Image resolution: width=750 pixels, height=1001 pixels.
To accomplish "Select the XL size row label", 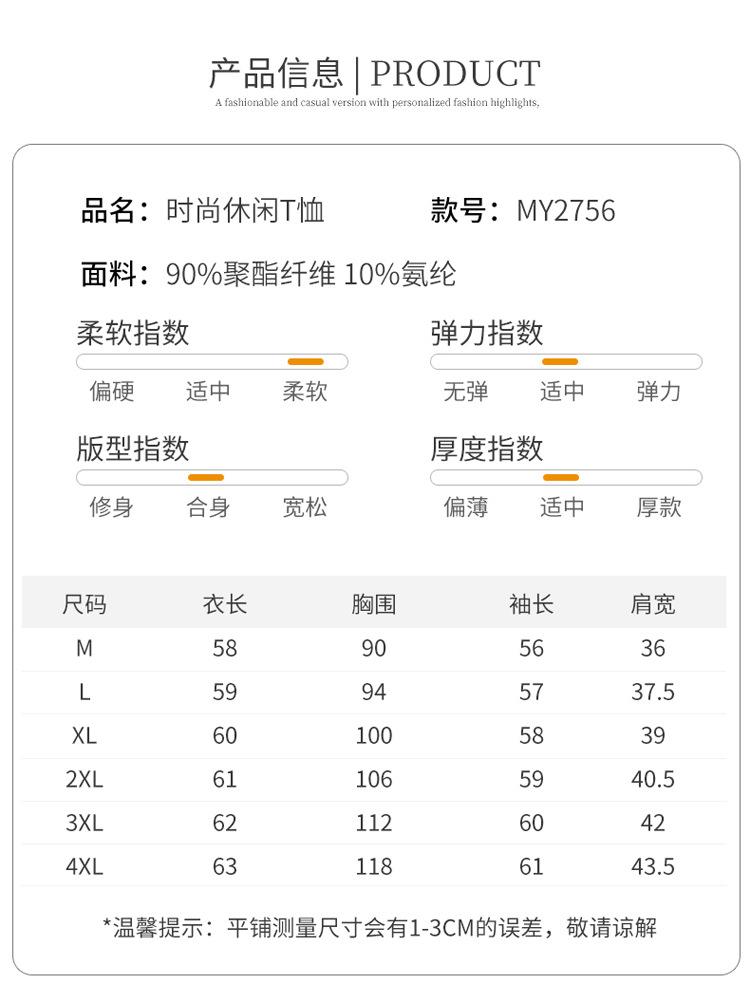I will pos(84,736).
